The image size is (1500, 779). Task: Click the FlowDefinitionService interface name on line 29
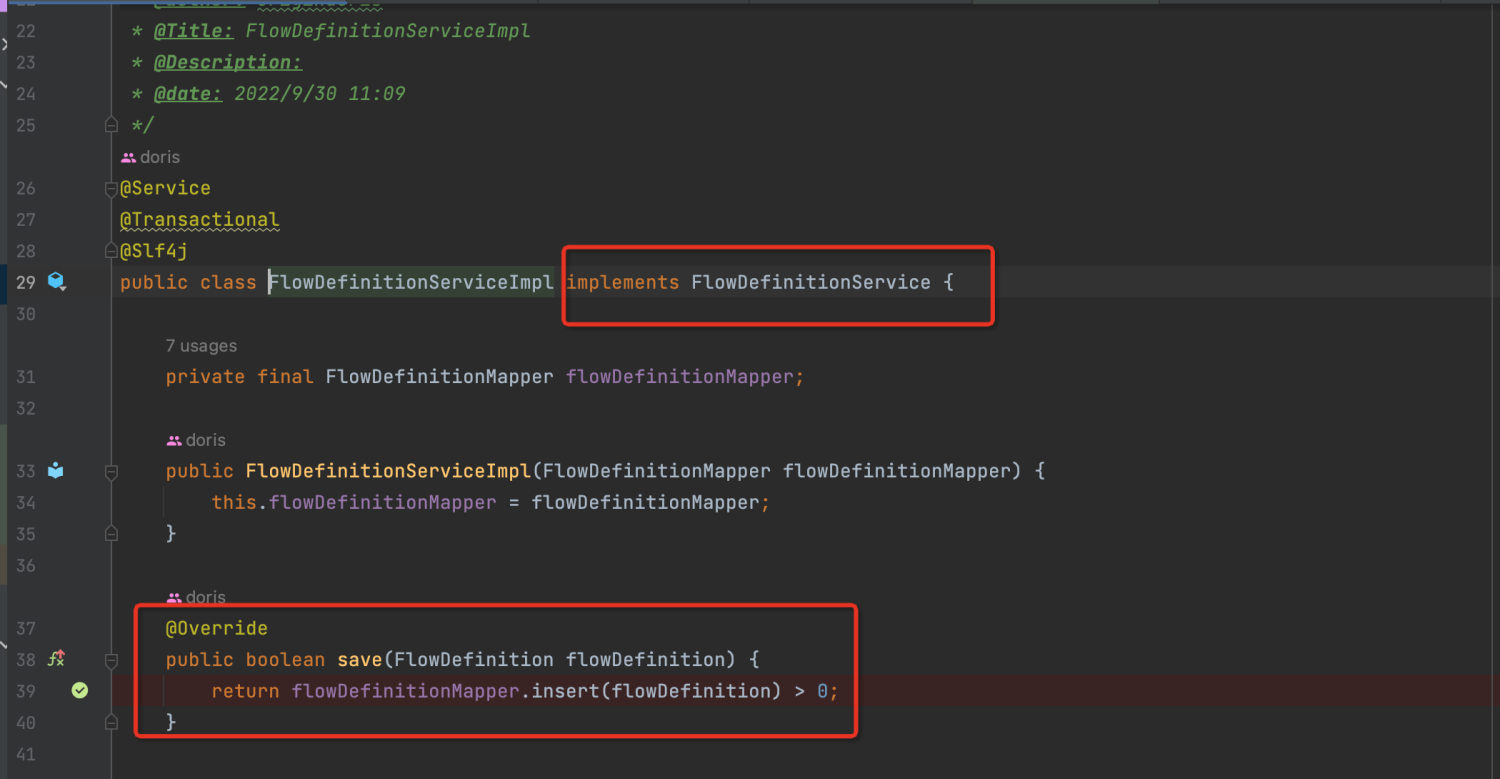click(x=810, y=283)
